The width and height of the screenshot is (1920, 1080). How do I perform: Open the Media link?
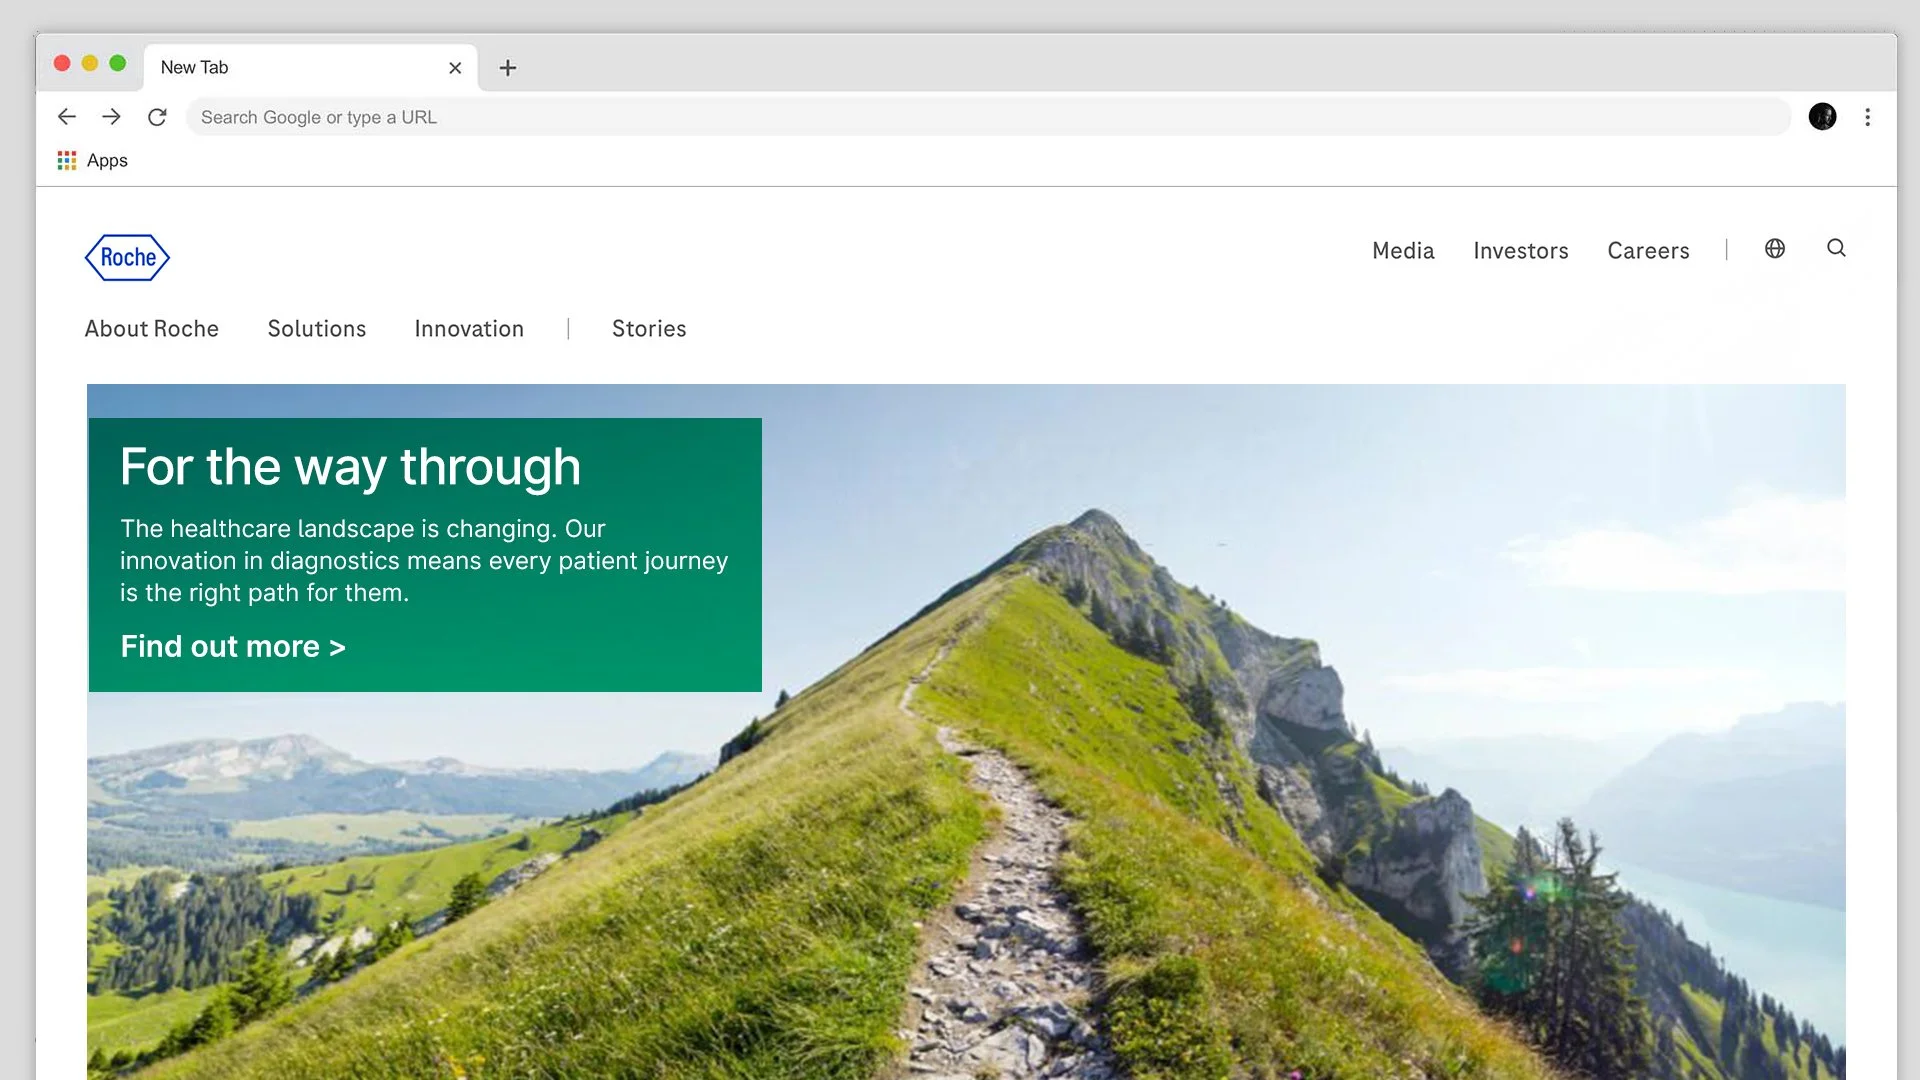pos(1403,251)
